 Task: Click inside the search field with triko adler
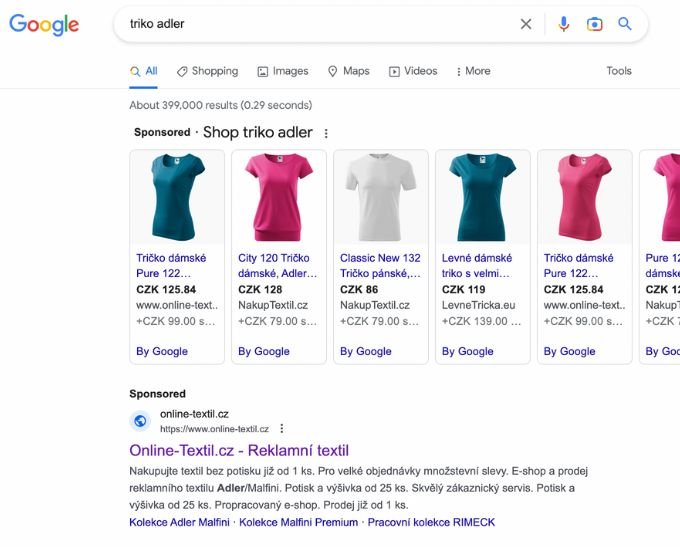point(300,24)
